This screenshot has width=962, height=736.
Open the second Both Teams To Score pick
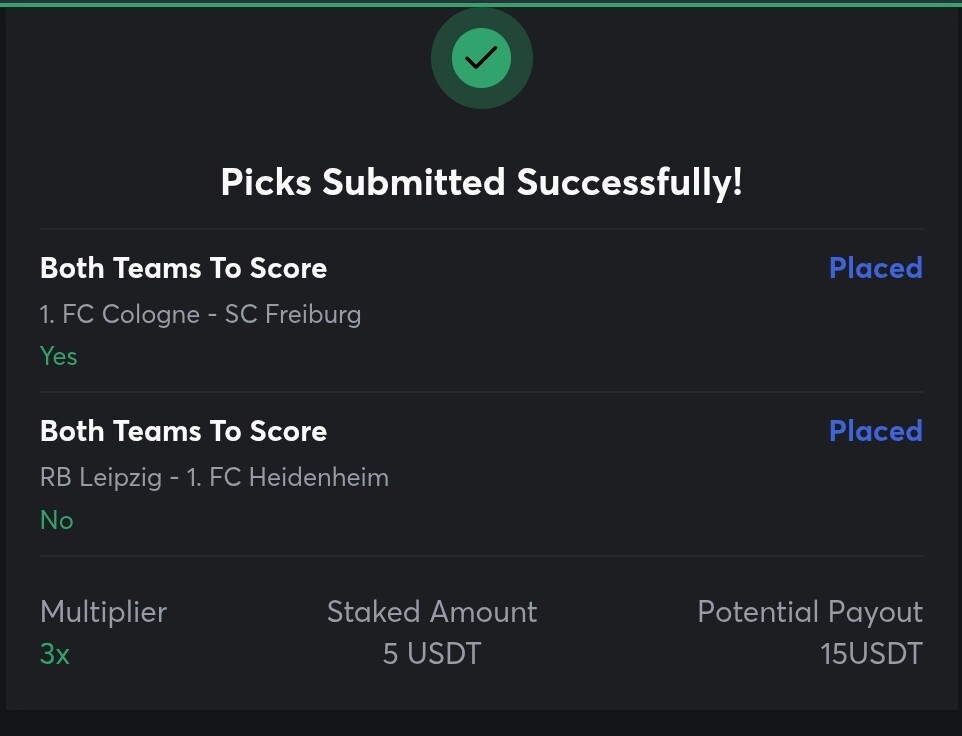click(183, 431)
